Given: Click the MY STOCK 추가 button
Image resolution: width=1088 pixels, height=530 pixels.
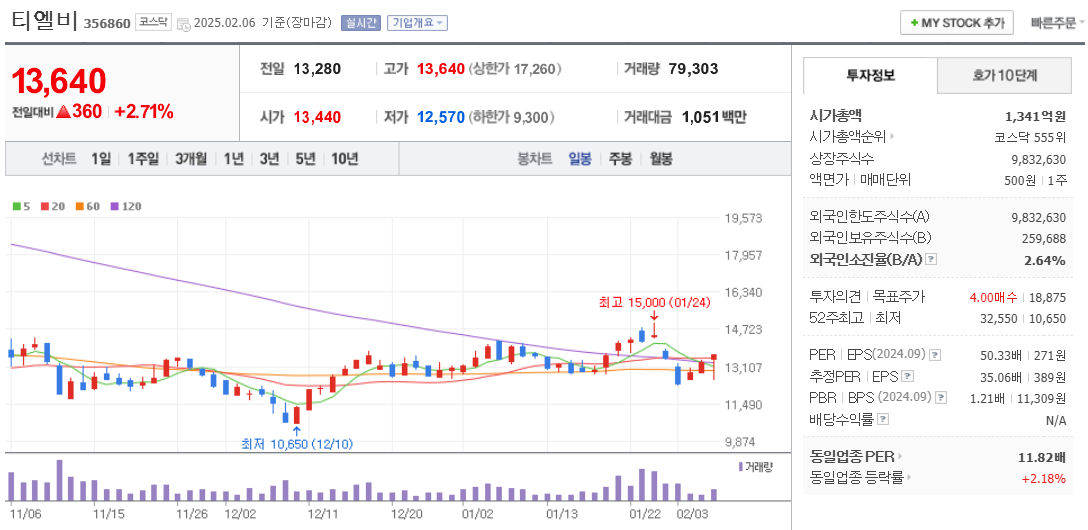Looking at the screenshot, I should (x=957, y=23).
